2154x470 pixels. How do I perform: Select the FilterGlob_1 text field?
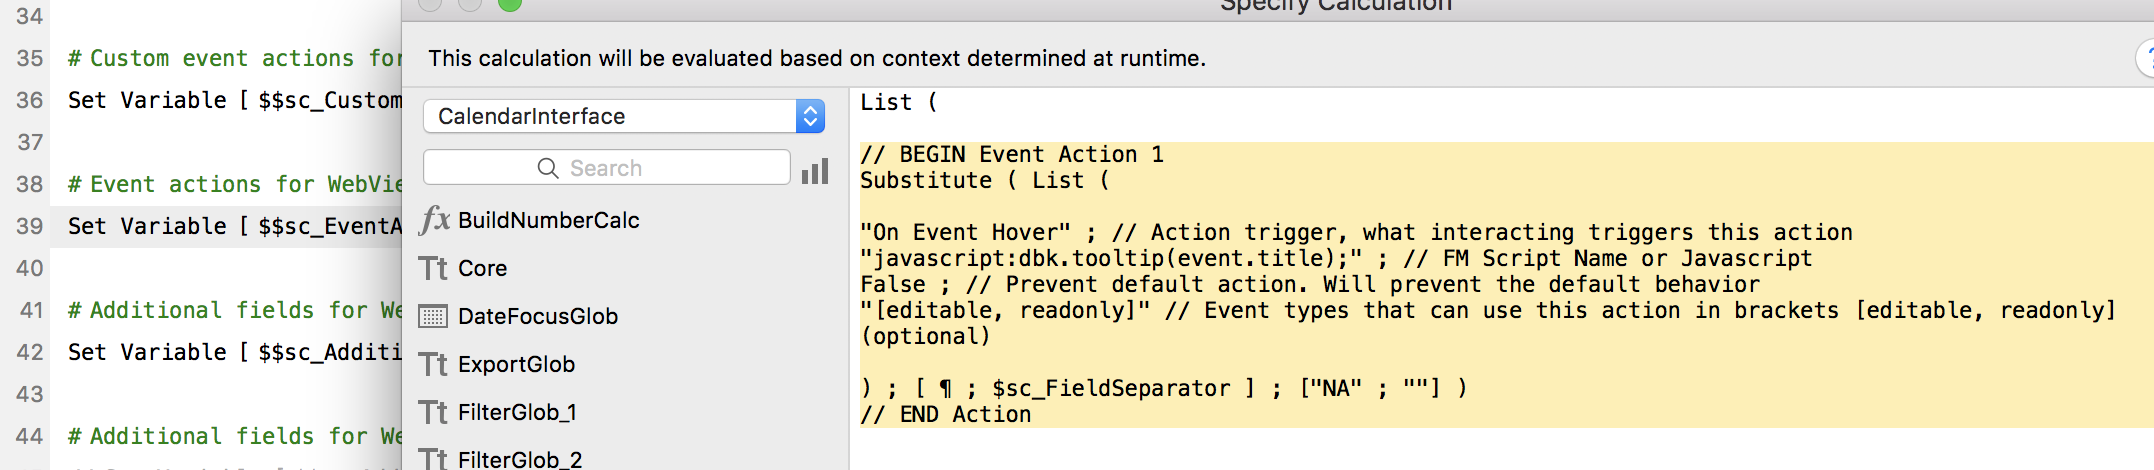coord(517,412)
